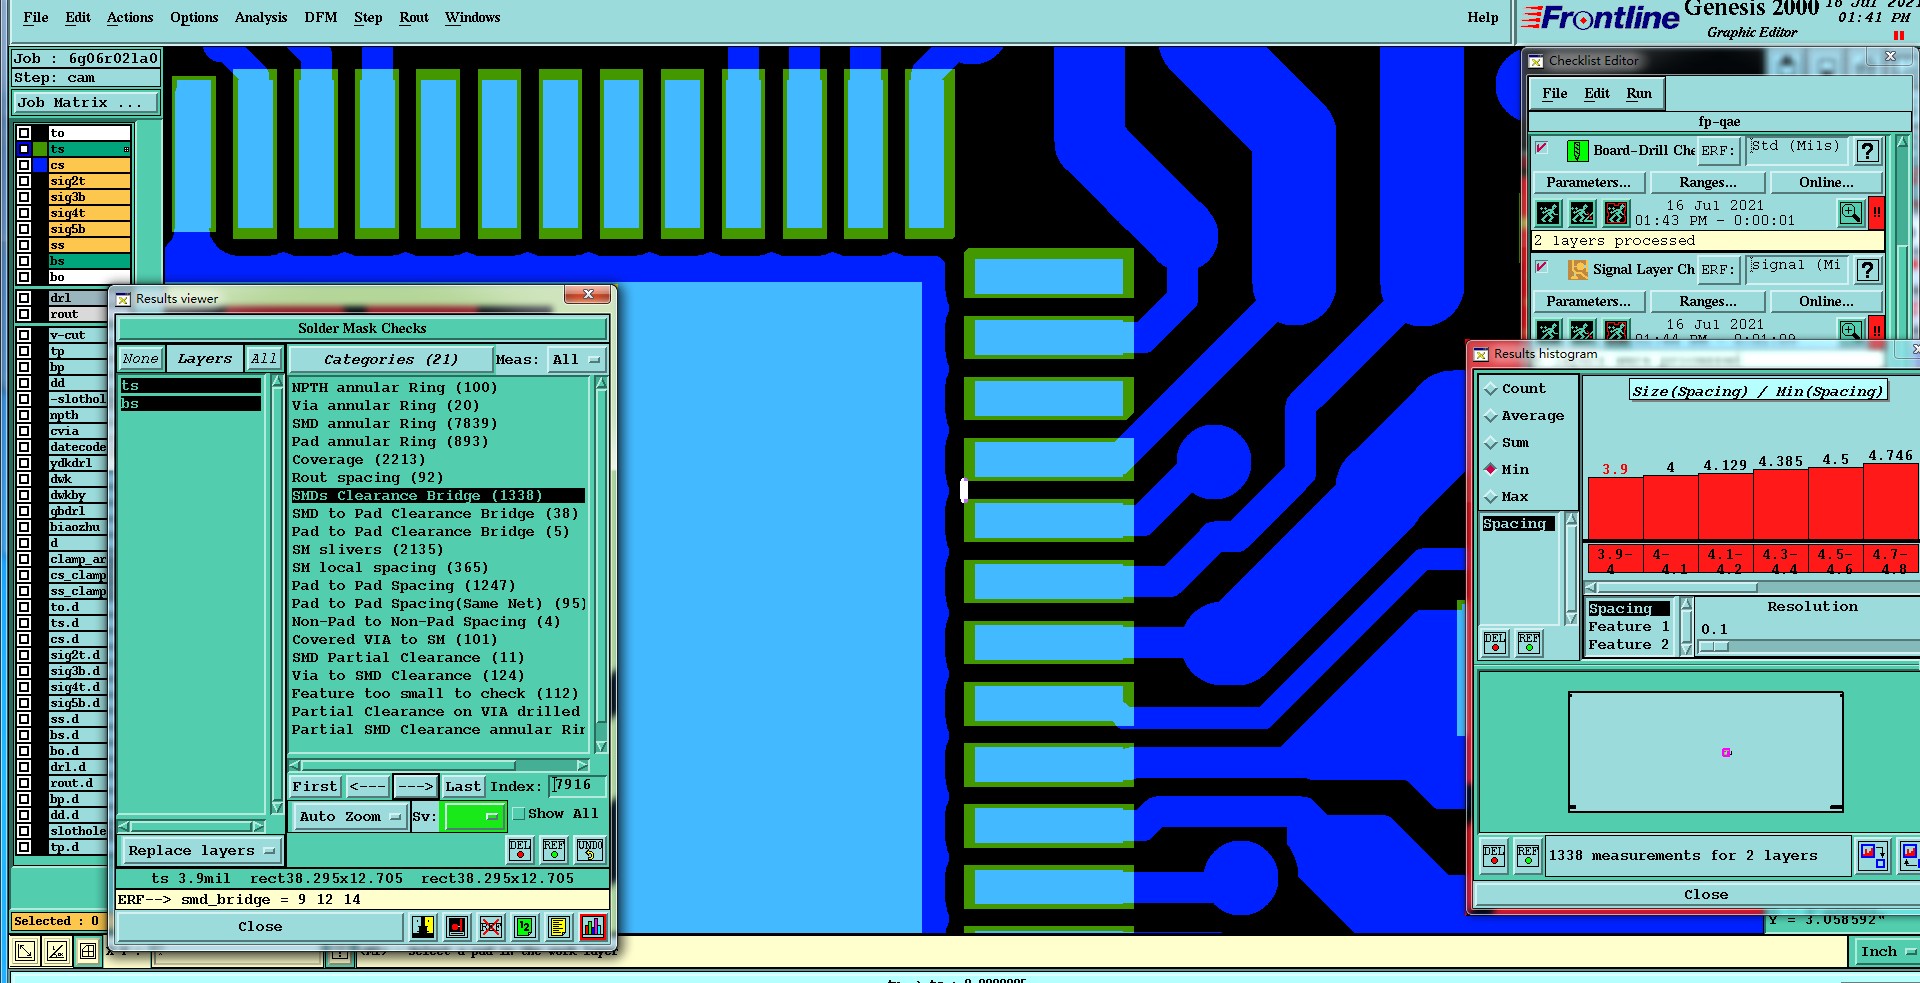Open the Inch units dropdown
Viewport: 1920px width, 983px height.
tap(1887, 952)
